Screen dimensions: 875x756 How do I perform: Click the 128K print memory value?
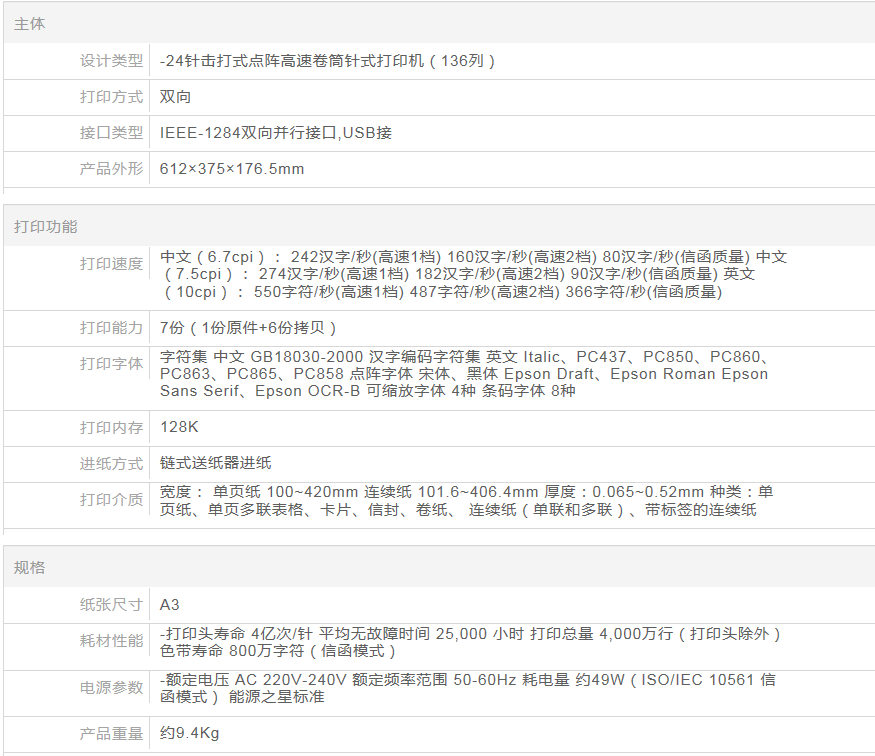pyautogui.click(x=180, y=428)
